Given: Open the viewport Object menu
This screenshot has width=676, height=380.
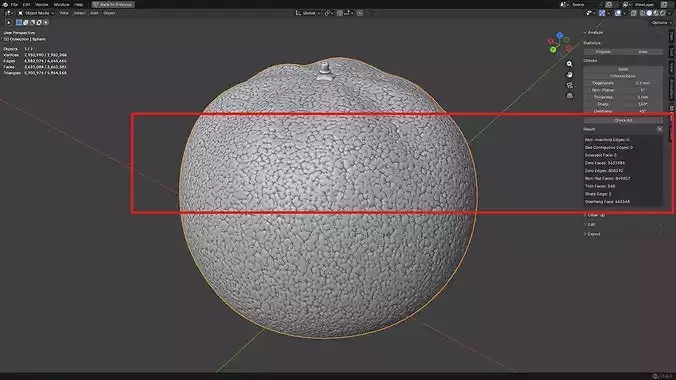Looking at the screenshot, I should pyautogui.click(x=109, y=13).
